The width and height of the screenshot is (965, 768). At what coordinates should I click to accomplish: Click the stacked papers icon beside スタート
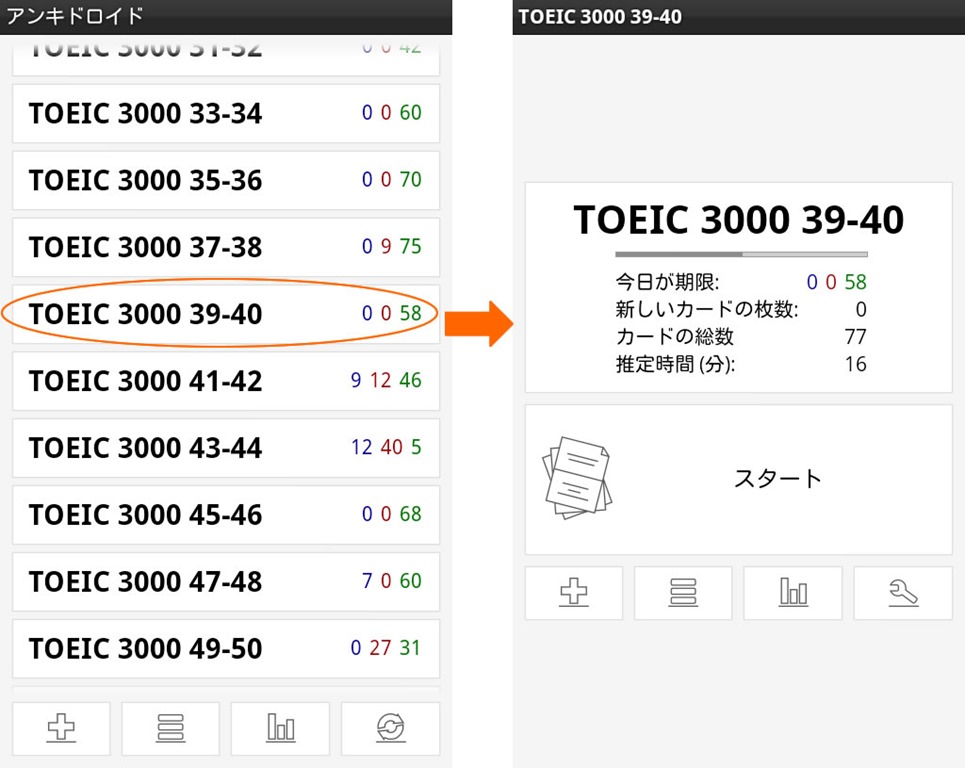577,477
